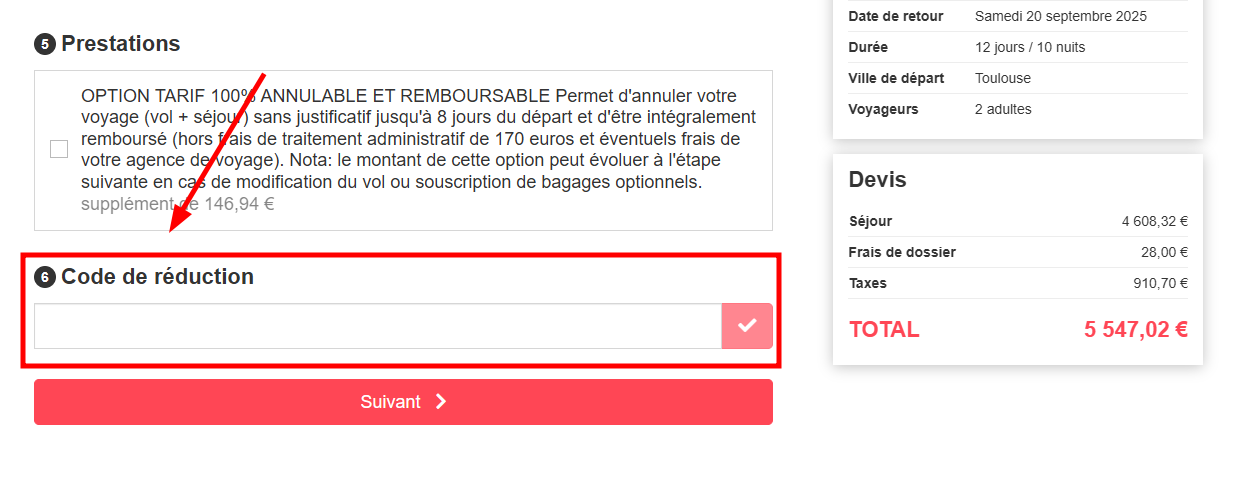
Task: Click the departure city Toulouse
Action: click(x=1002, y=78)
